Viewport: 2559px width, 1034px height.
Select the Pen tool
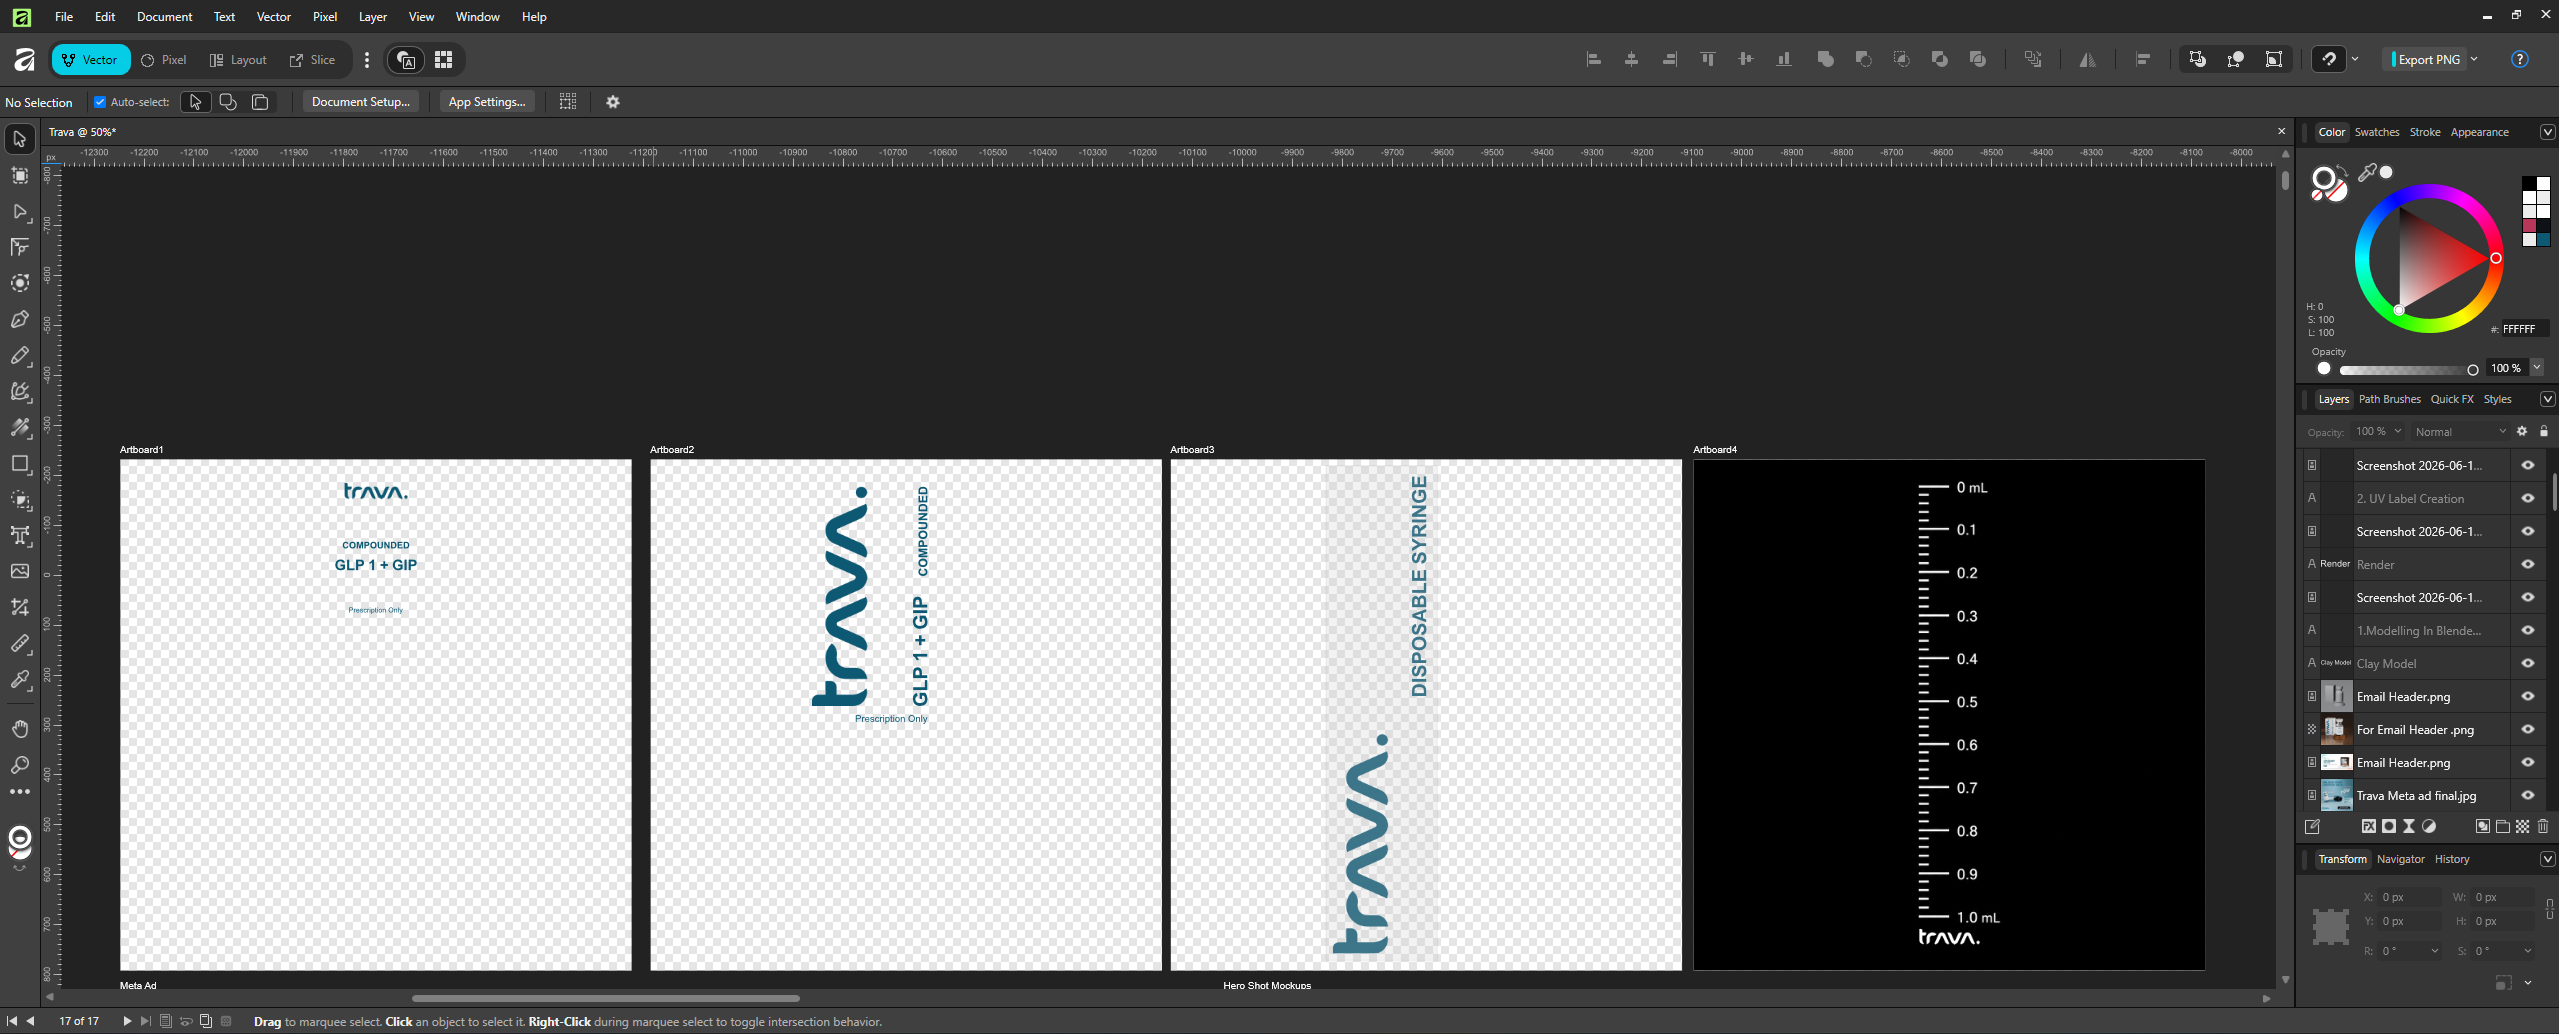click(x=20, y=320)
